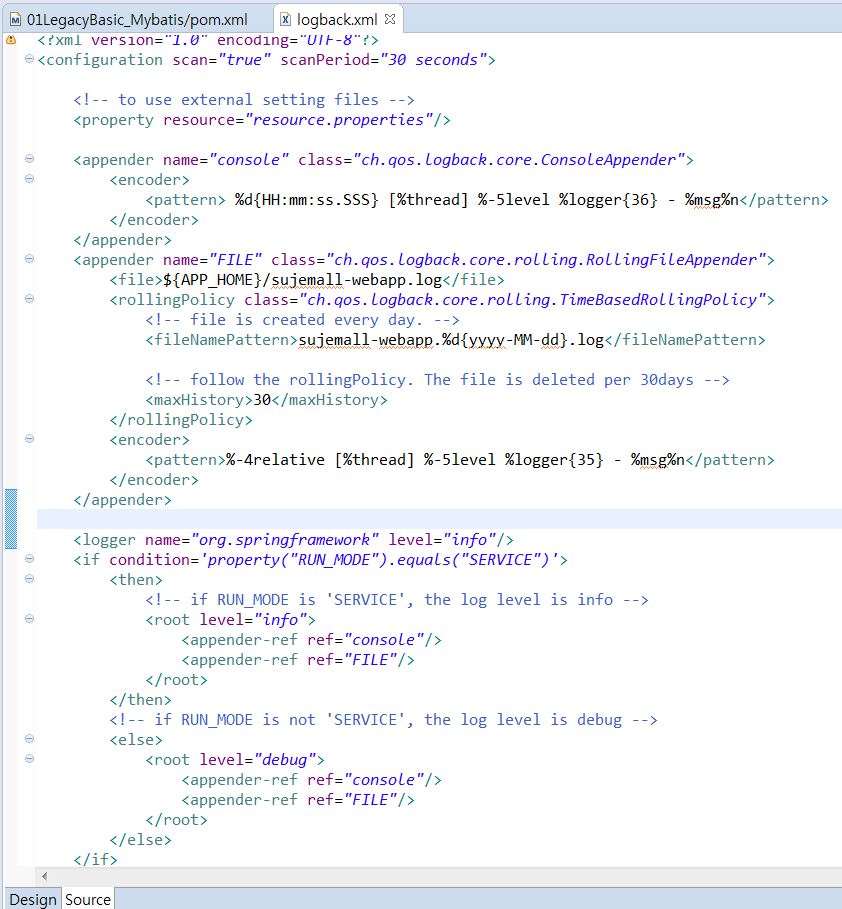Click the Maven icon on pom.xml tab
842x909 pixels.
tap(16, 20)
